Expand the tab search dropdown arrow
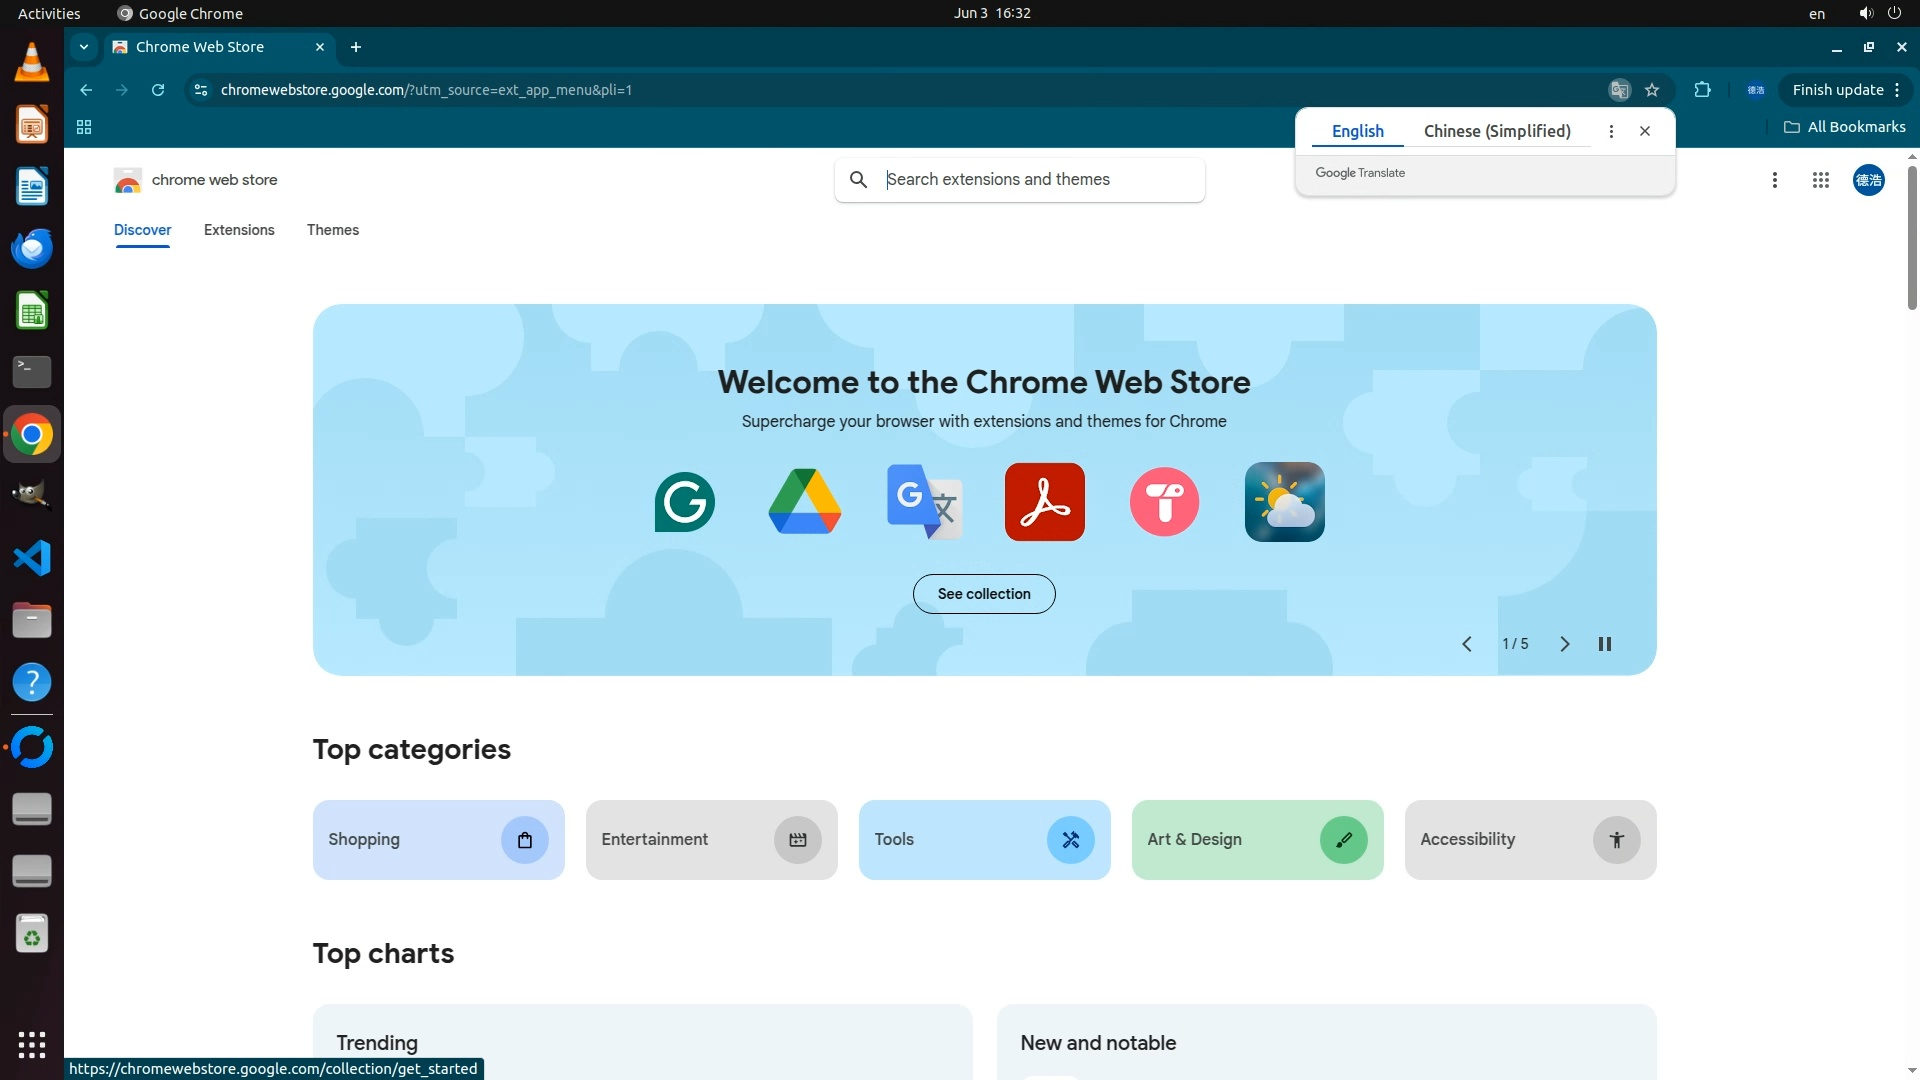This screenshot has width=1920, height=1080. click(84, 47)
